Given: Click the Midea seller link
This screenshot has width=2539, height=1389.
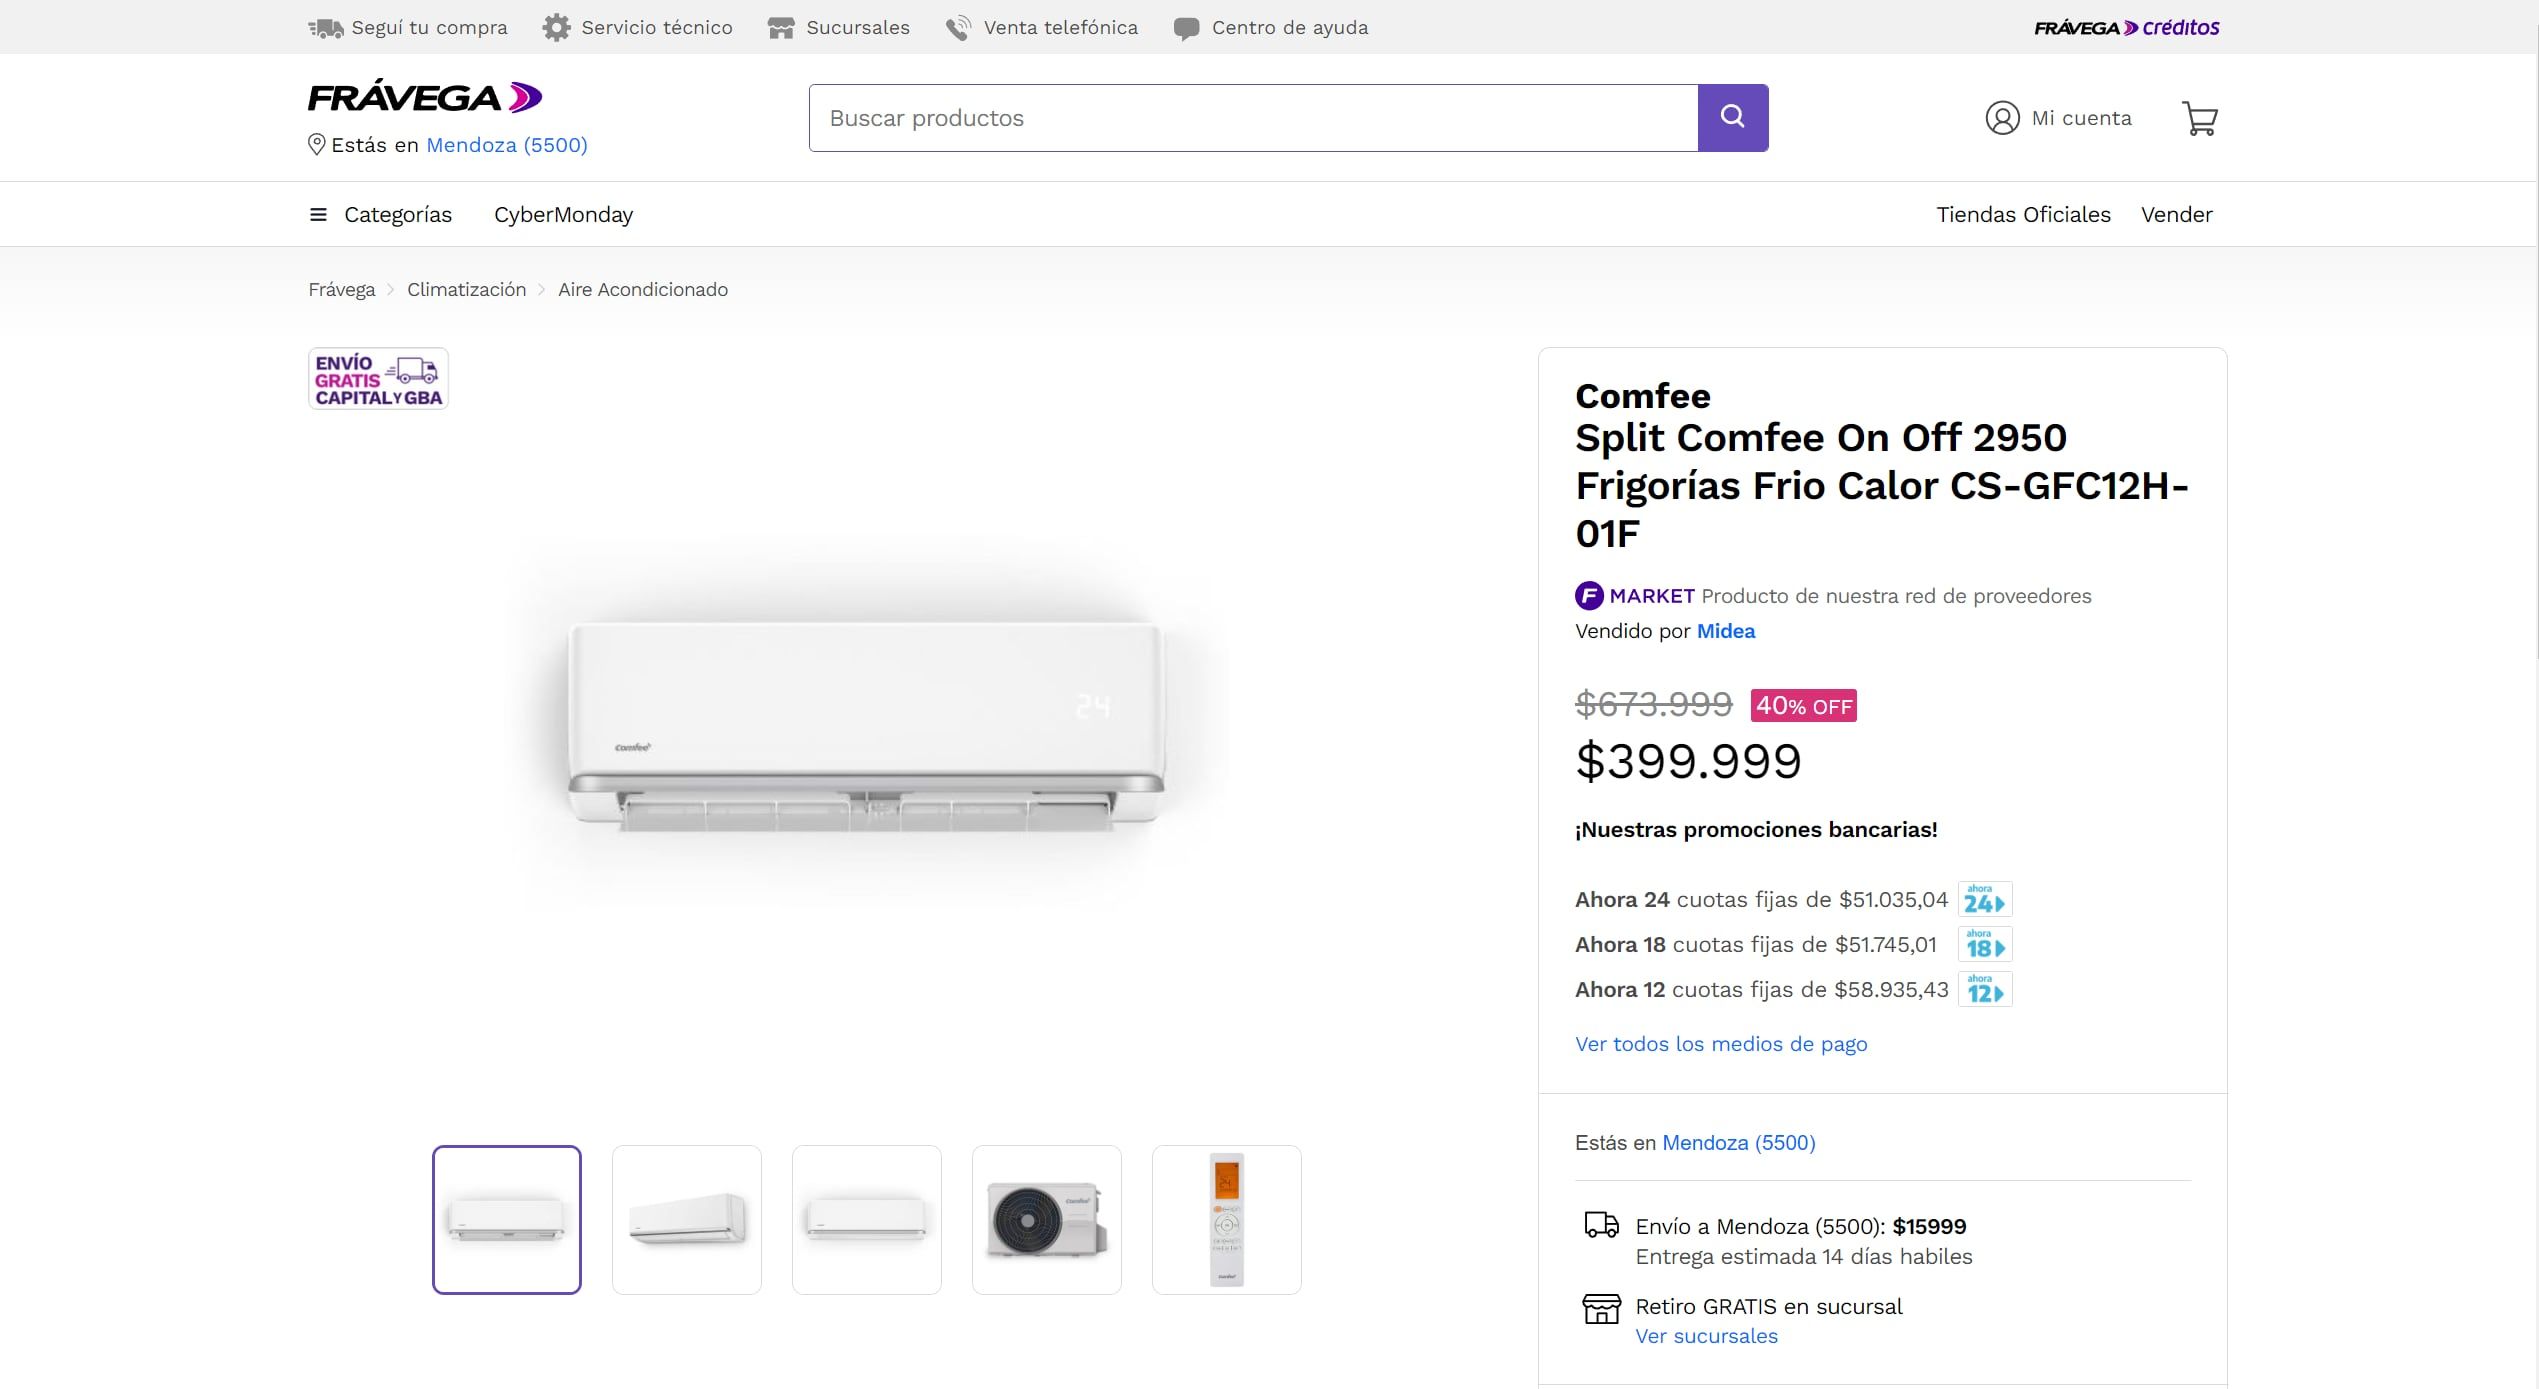Looking at the screenshot, I should tap(1725, 631).
